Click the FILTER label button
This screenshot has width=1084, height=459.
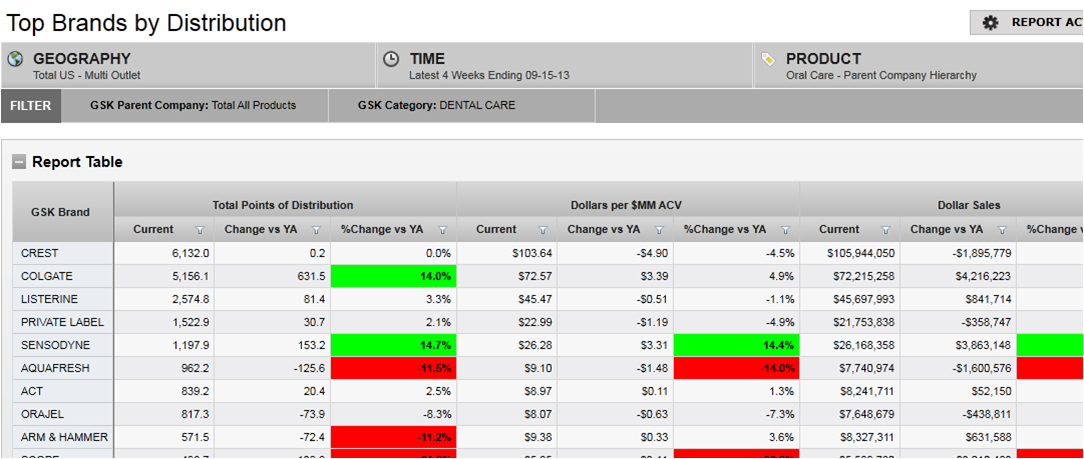[31, 106]
